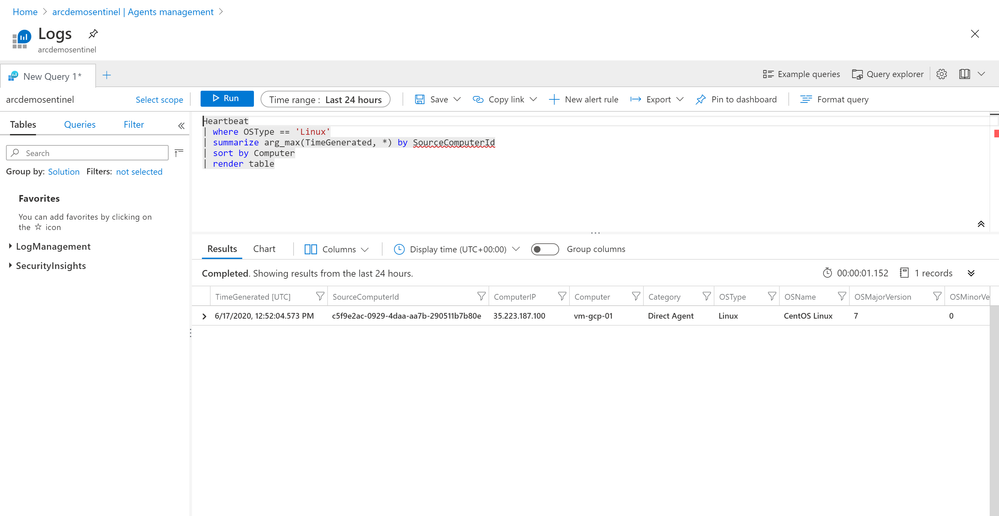This screenshot has width=999, height=516.
Task: Save the query
Action: (431, 99)
